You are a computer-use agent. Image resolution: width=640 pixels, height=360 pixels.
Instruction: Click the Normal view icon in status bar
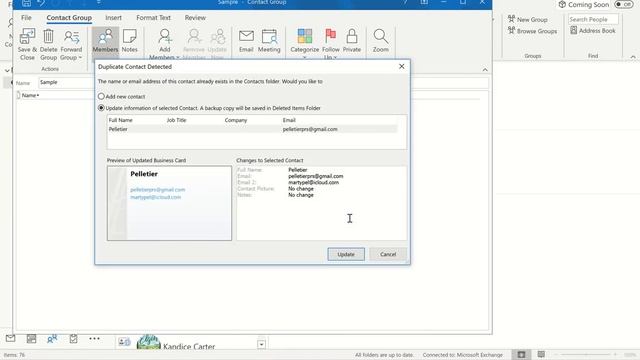521,355
